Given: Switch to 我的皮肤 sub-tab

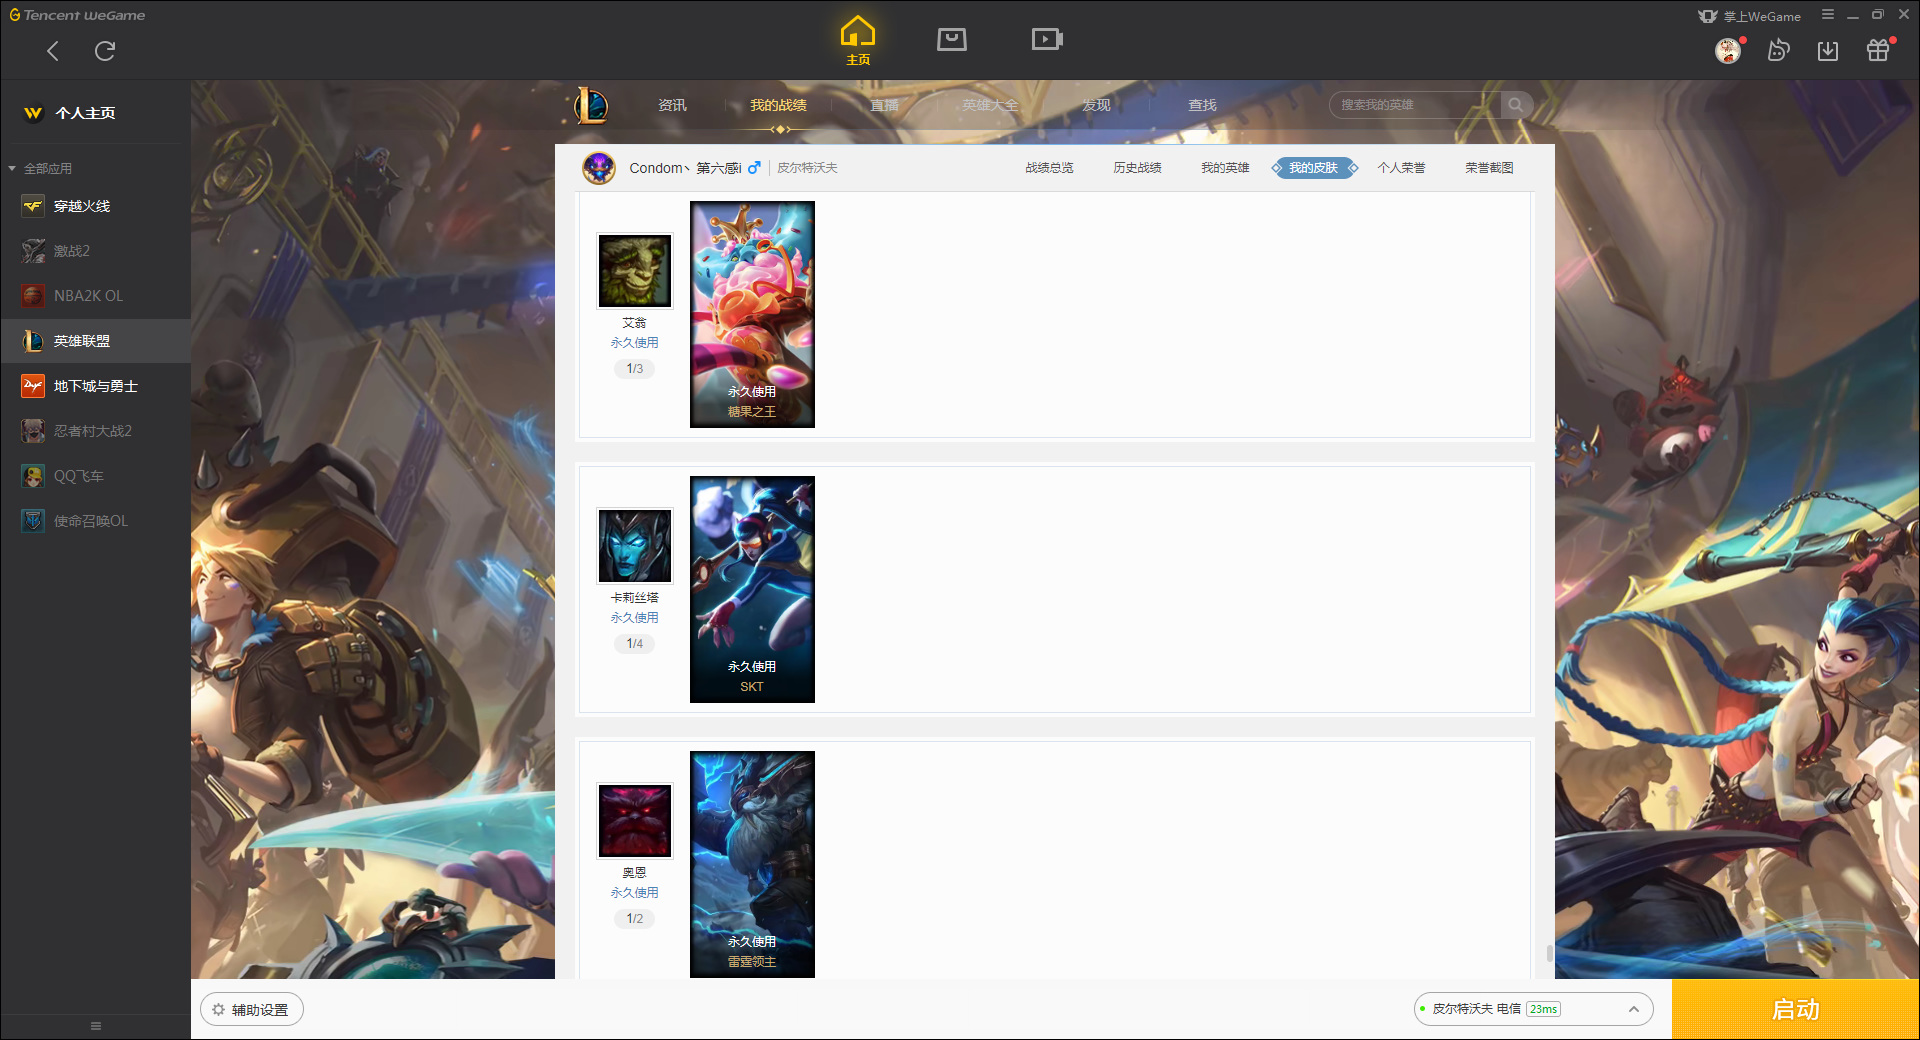Looking at the screenshot, I should (1314, 168).
